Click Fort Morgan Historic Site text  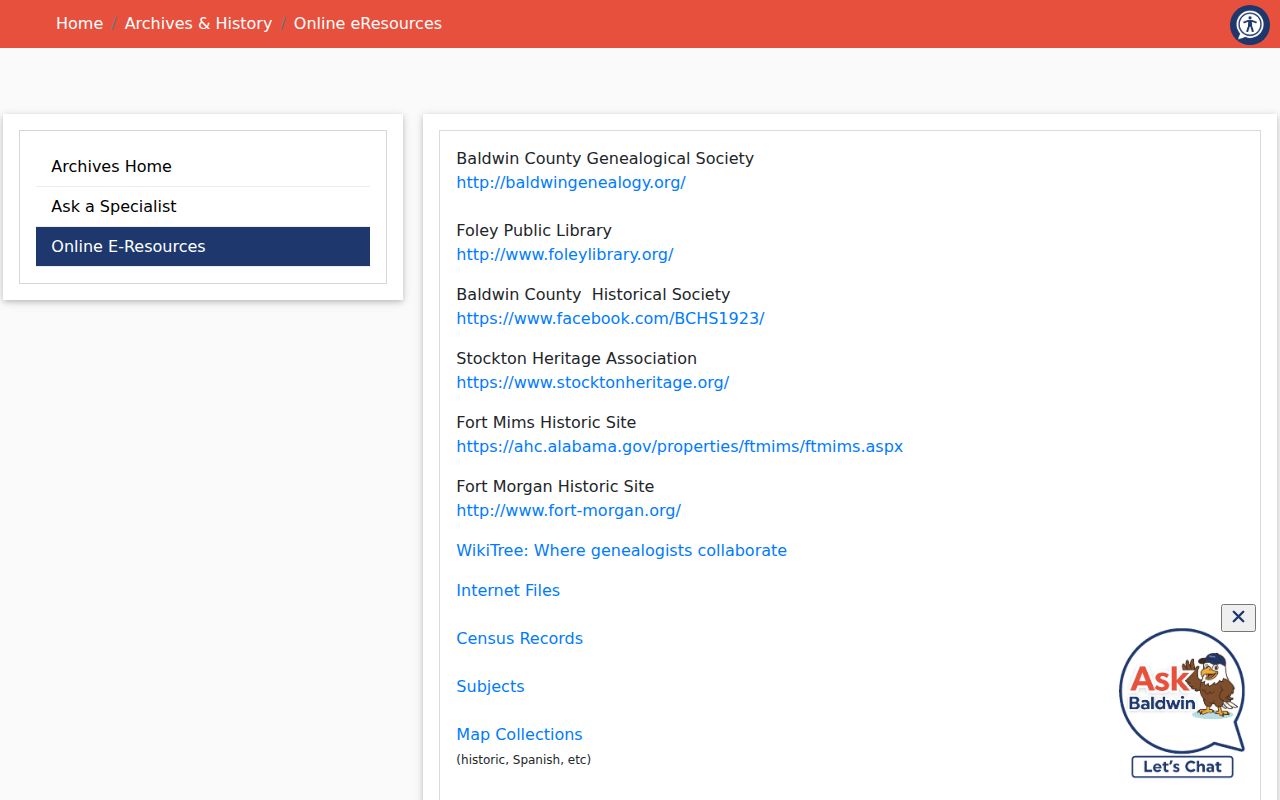(x=555, y=486)
